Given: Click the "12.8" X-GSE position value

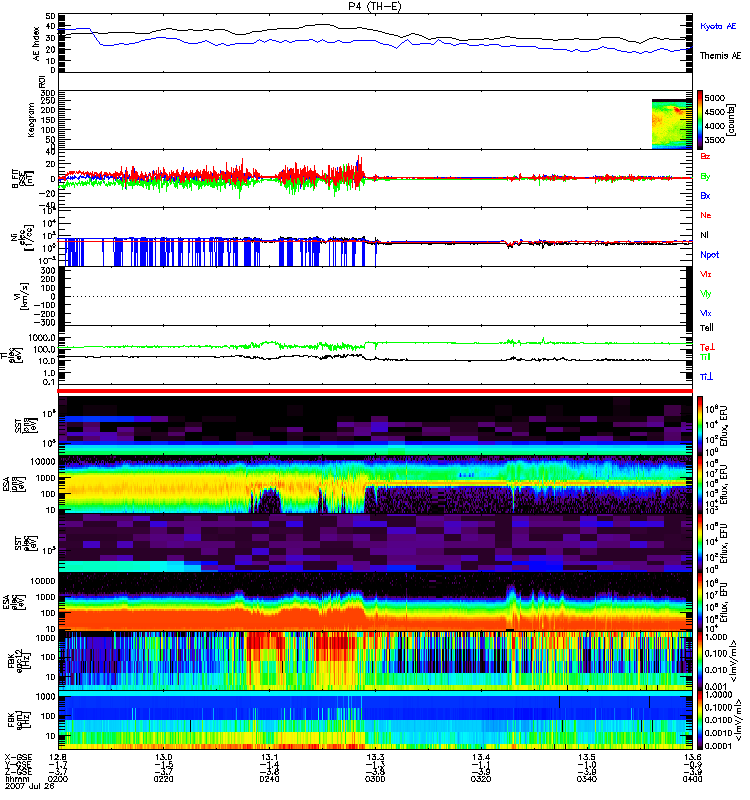Looking at the screenshot, I should [57, 757].
